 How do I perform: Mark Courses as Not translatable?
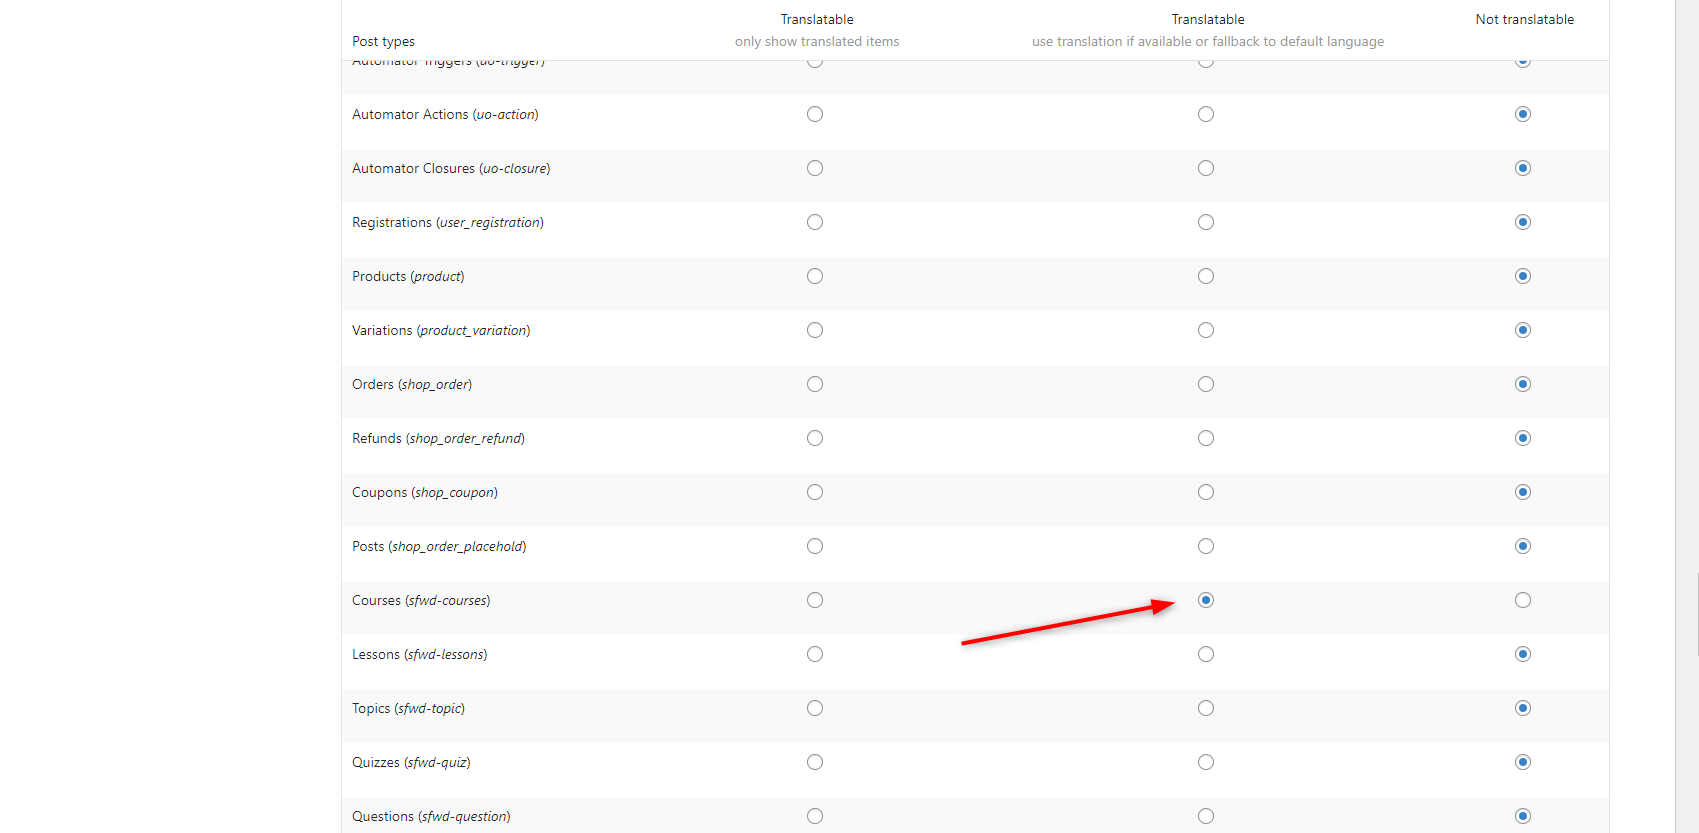click(1523, 600)
